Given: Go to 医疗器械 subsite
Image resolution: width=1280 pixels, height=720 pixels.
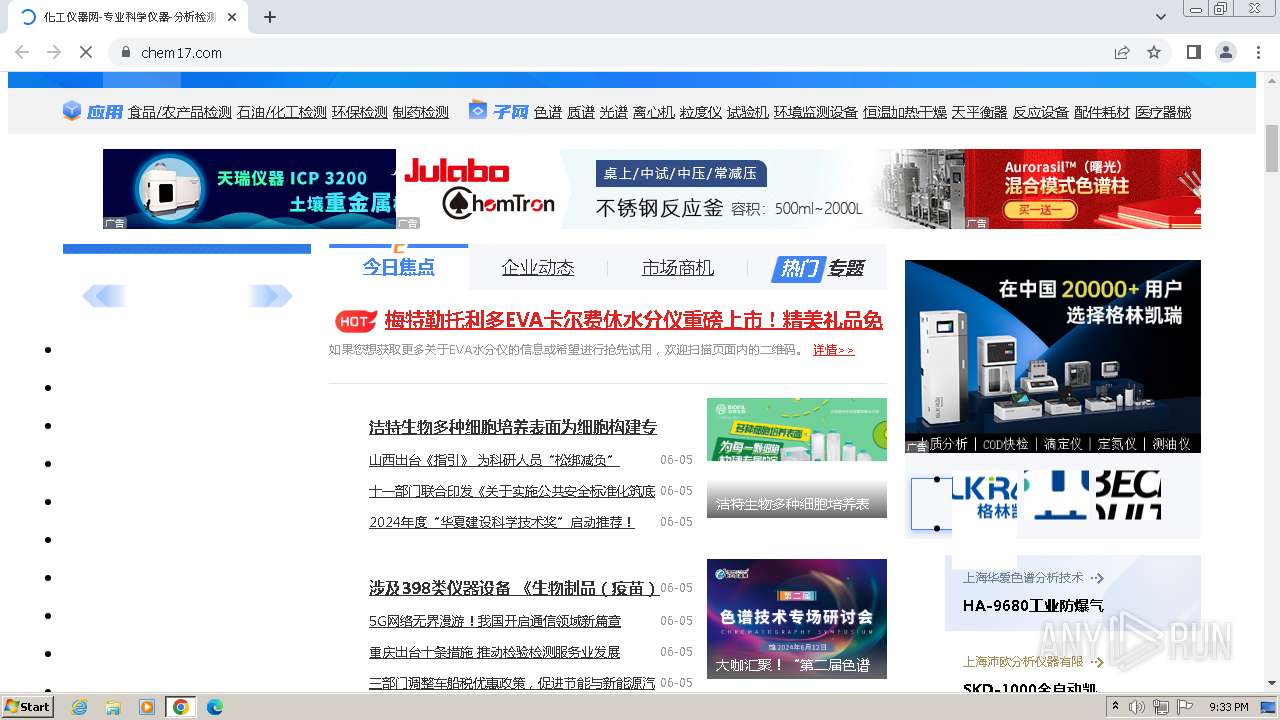Looking at the screenshot, I should click(1163, 112).
